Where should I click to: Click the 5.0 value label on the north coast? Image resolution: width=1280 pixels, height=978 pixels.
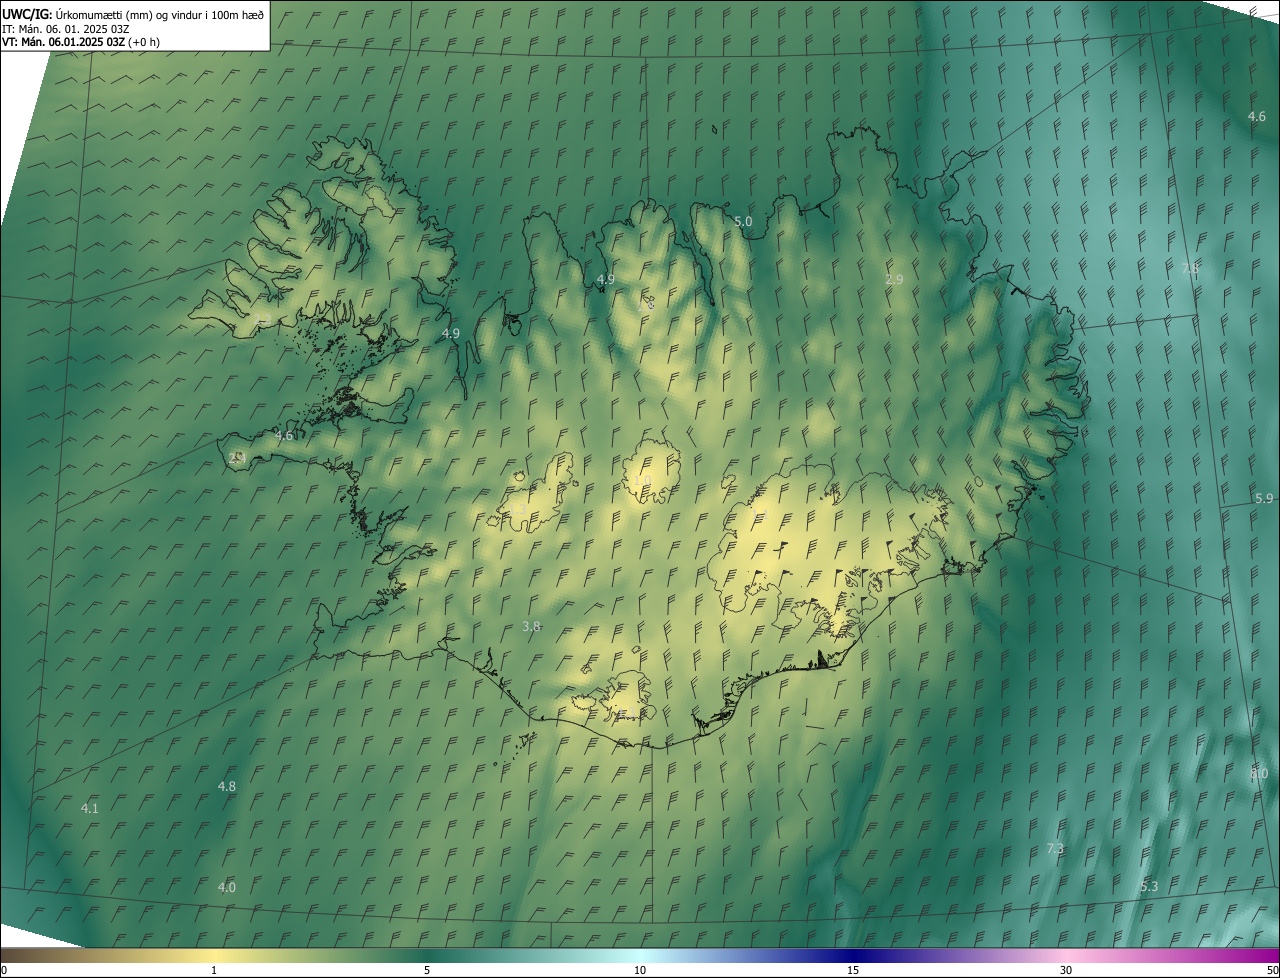pos(743,221)
